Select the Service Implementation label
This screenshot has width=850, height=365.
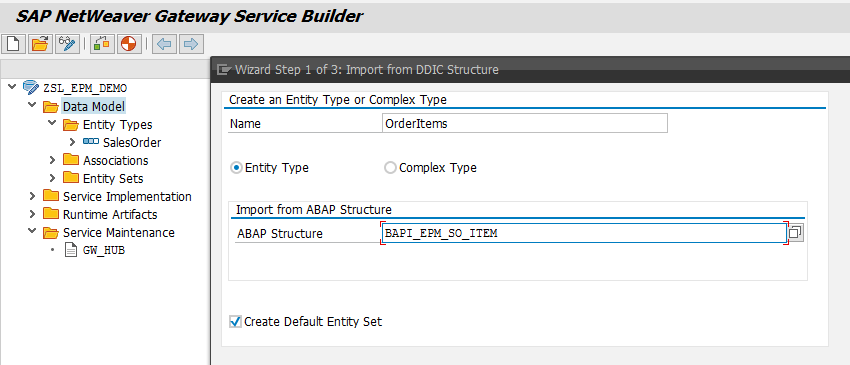(127, 196)
